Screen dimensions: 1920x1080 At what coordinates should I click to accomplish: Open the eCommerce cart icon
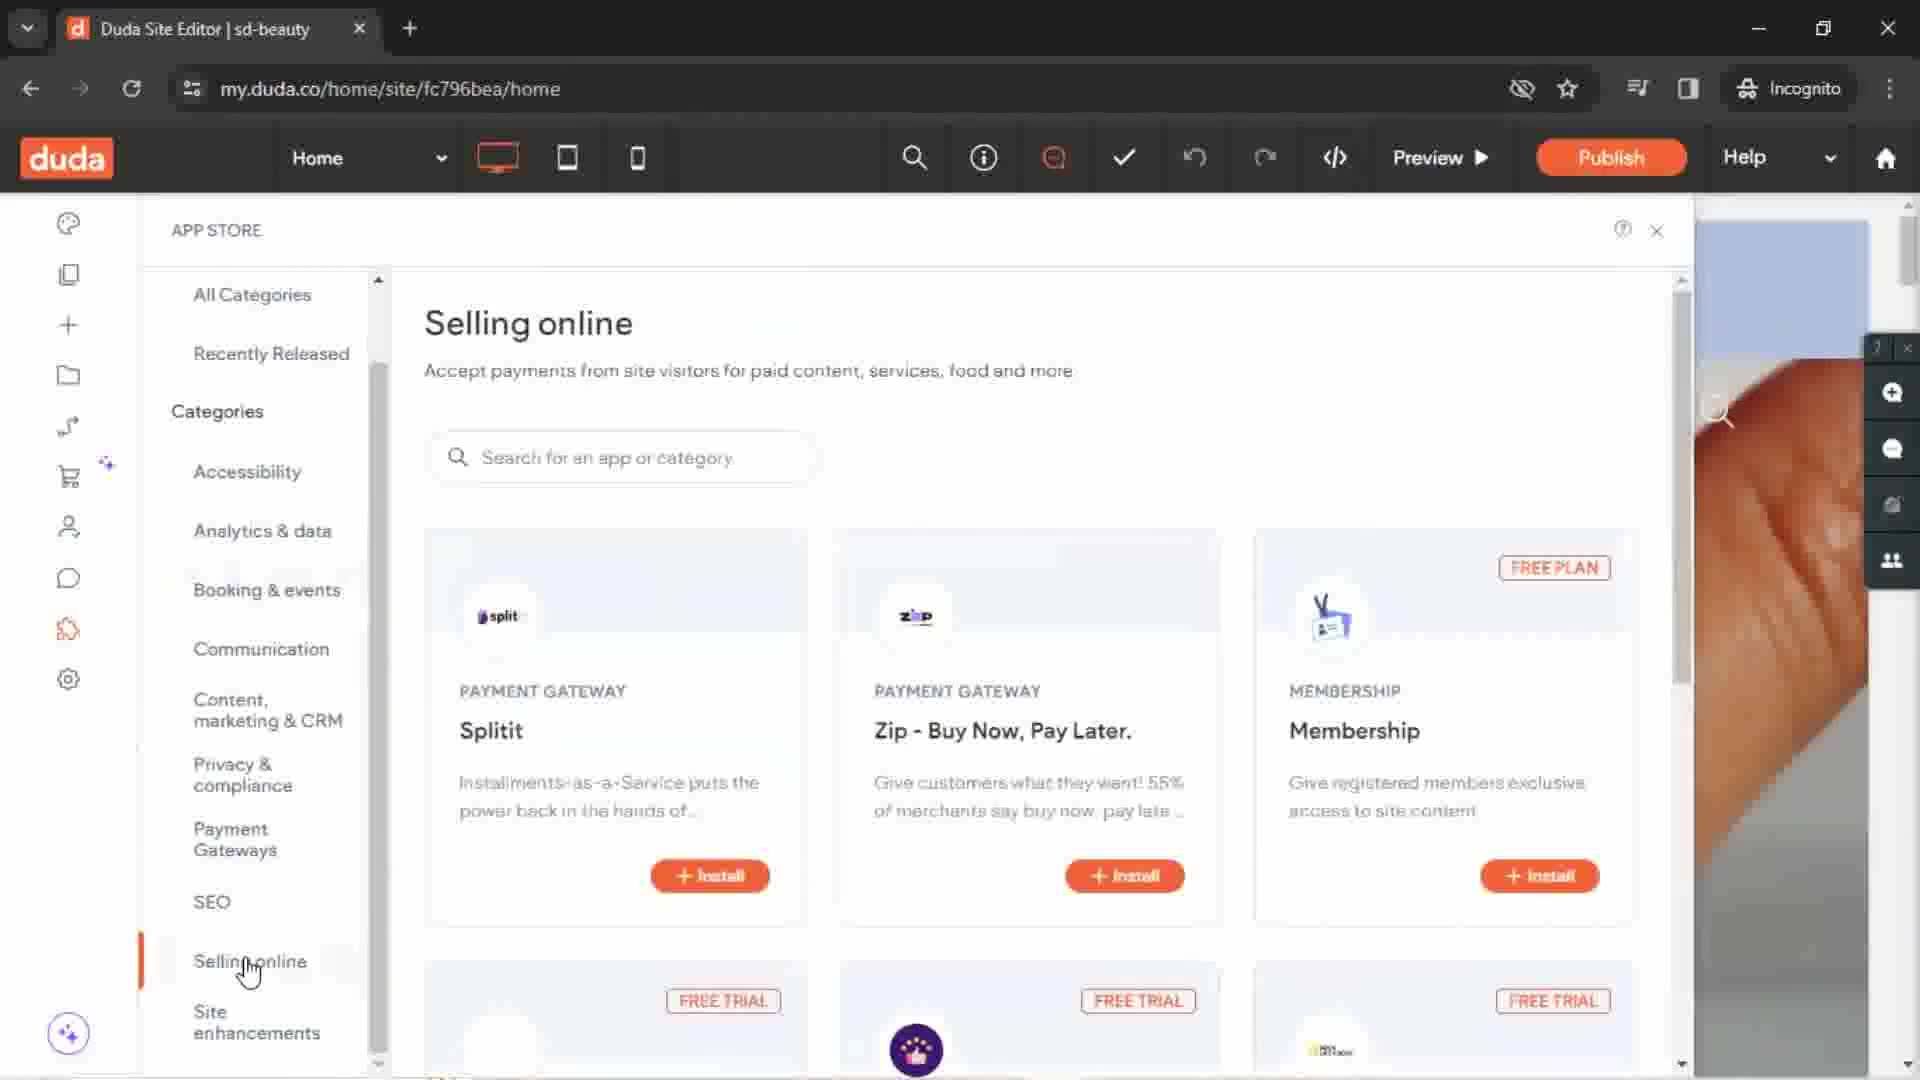point(68,477)
